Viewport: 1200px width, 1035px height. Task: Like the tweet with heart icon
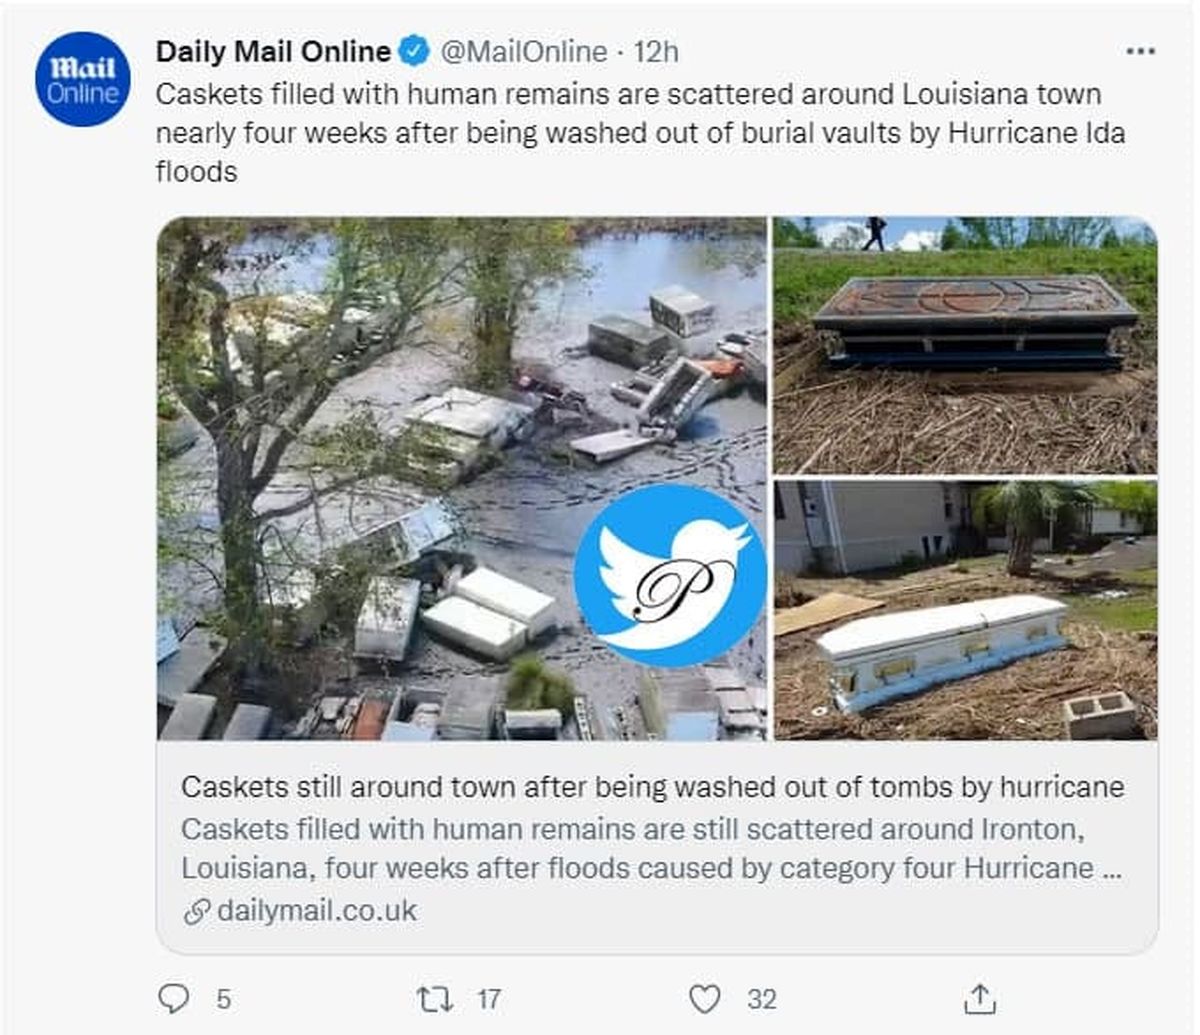[705, 998]
